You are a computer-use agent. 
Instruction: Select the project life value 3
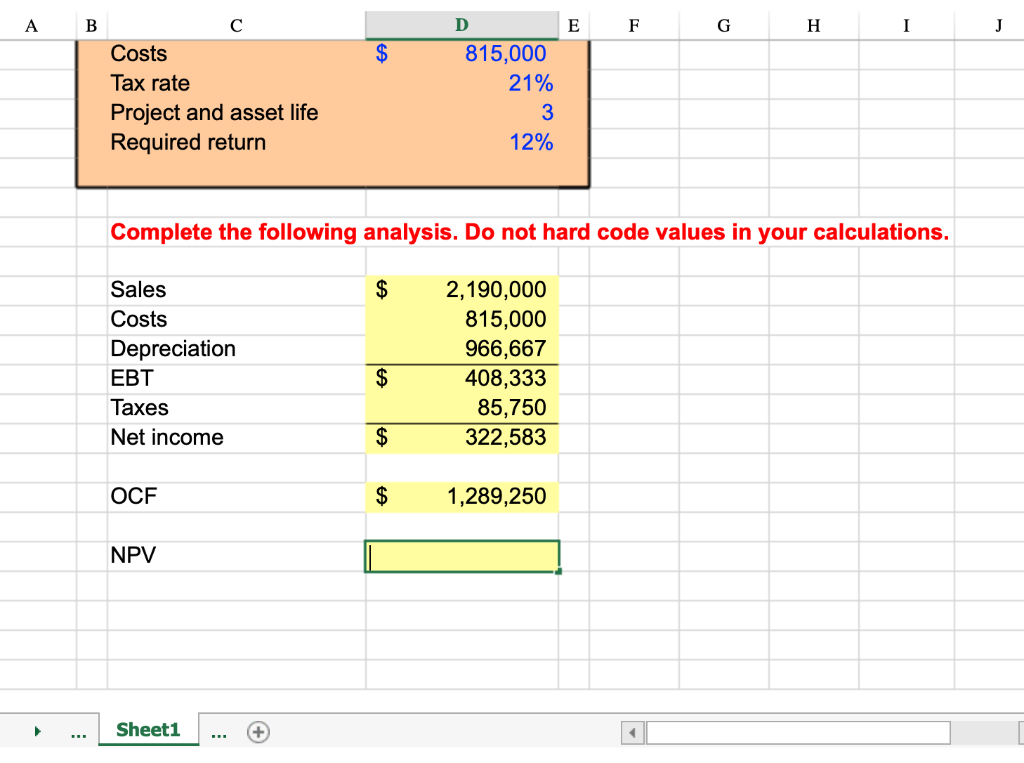pos(462,112)
